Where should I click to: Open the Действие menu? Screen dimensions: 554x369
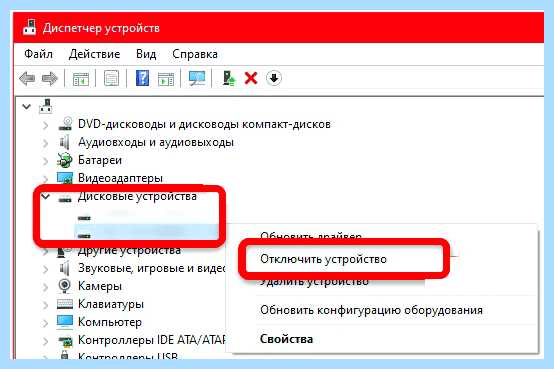click(94, 54)
